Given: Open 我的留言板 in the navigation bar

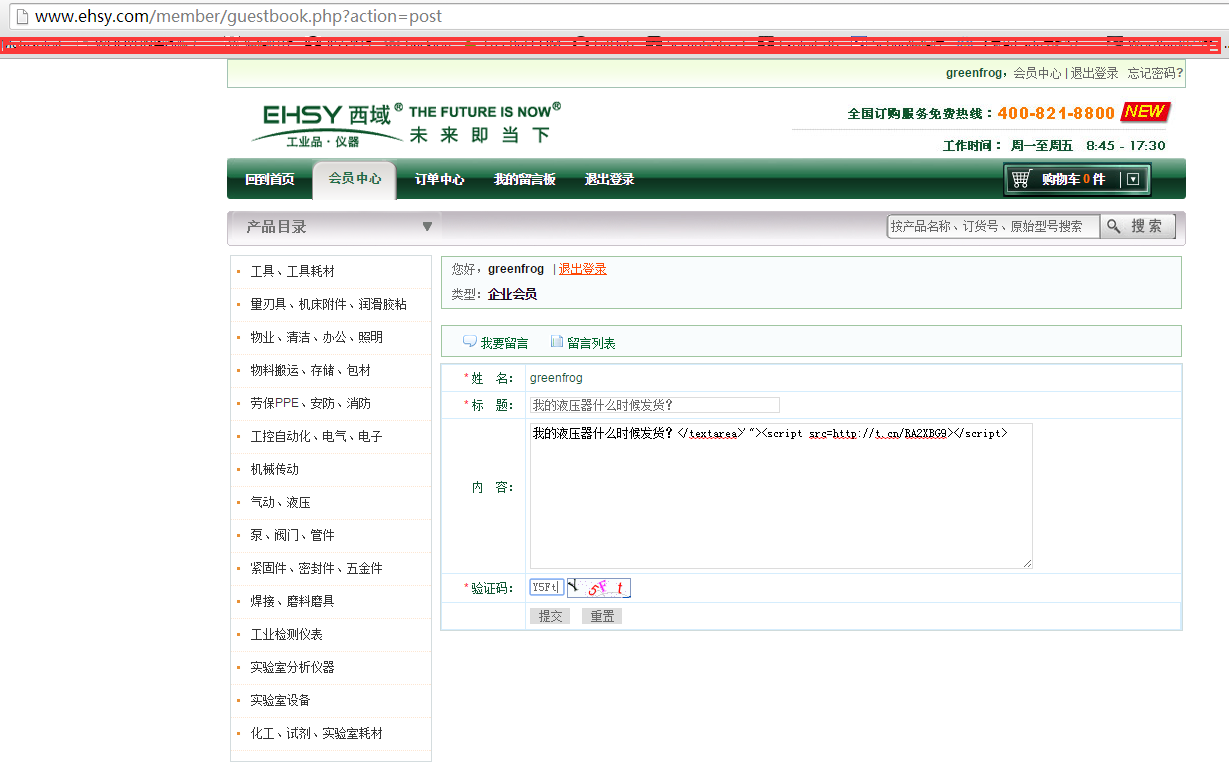Looking at the screenshot, I should tap(524, 180).
